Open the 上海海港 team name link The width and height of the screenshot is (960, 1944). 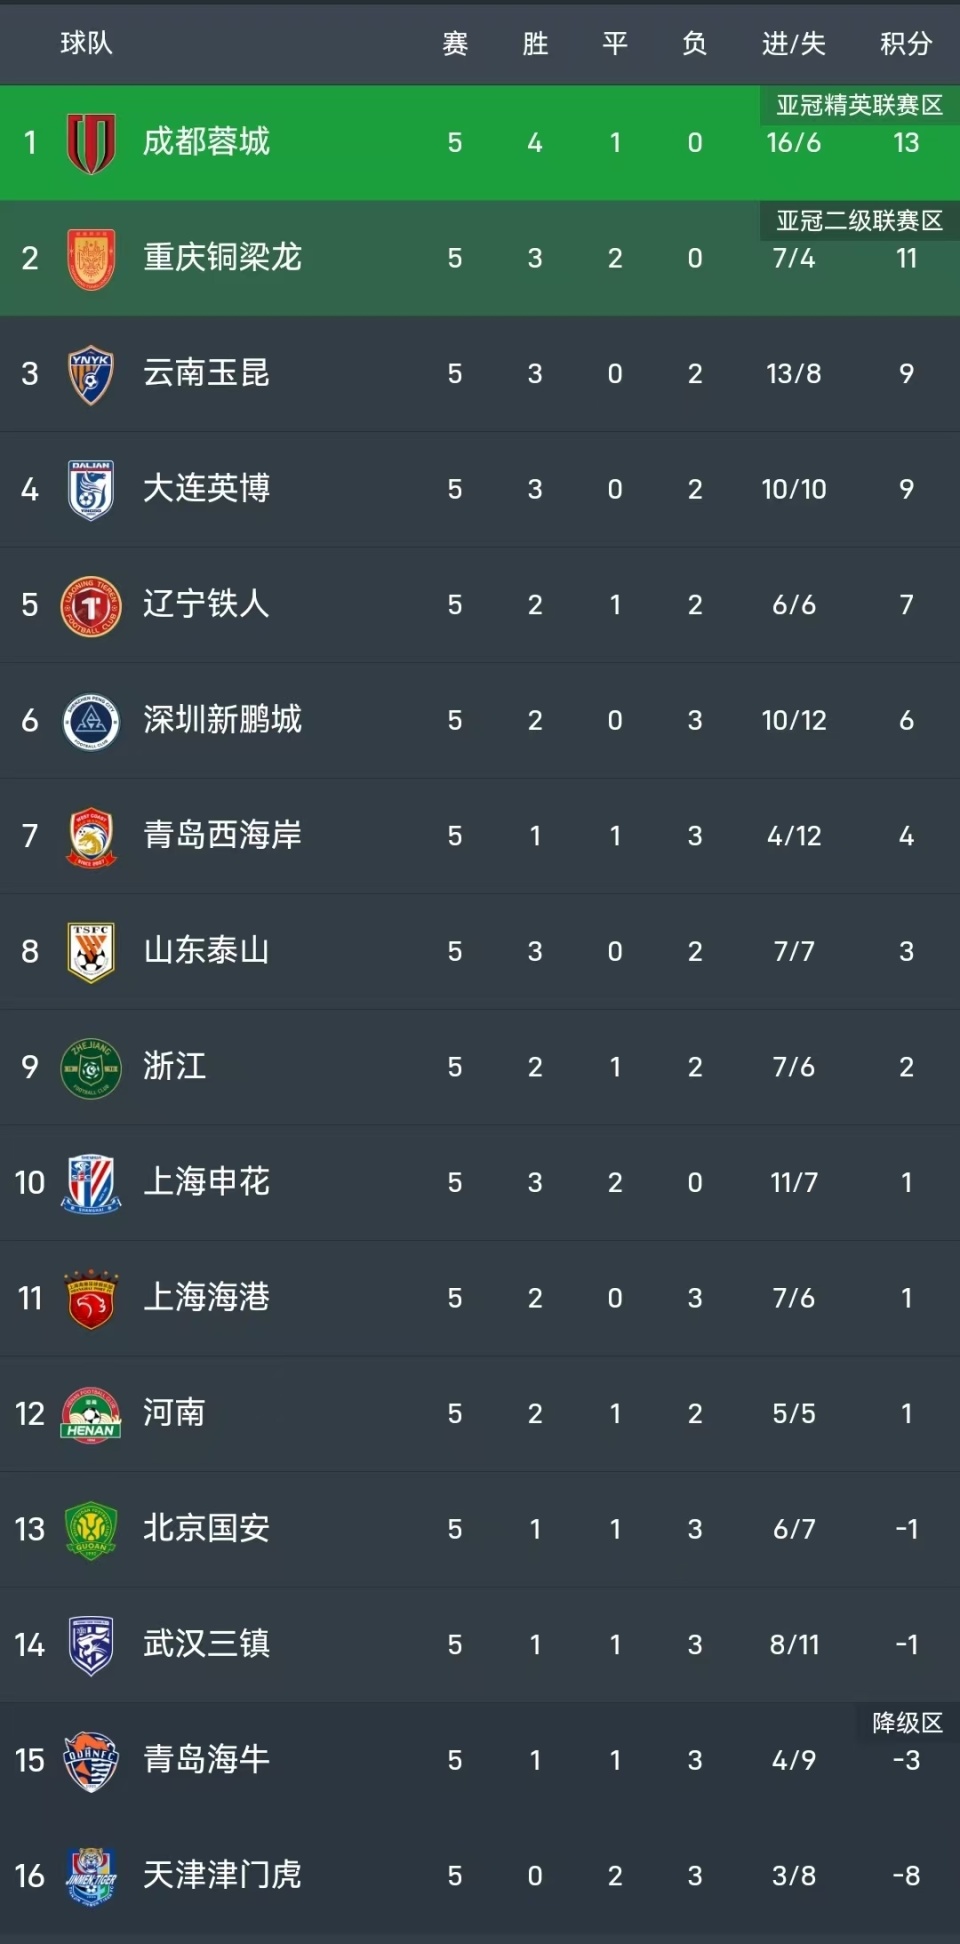pyautogui.click(x=206, y=1297)
